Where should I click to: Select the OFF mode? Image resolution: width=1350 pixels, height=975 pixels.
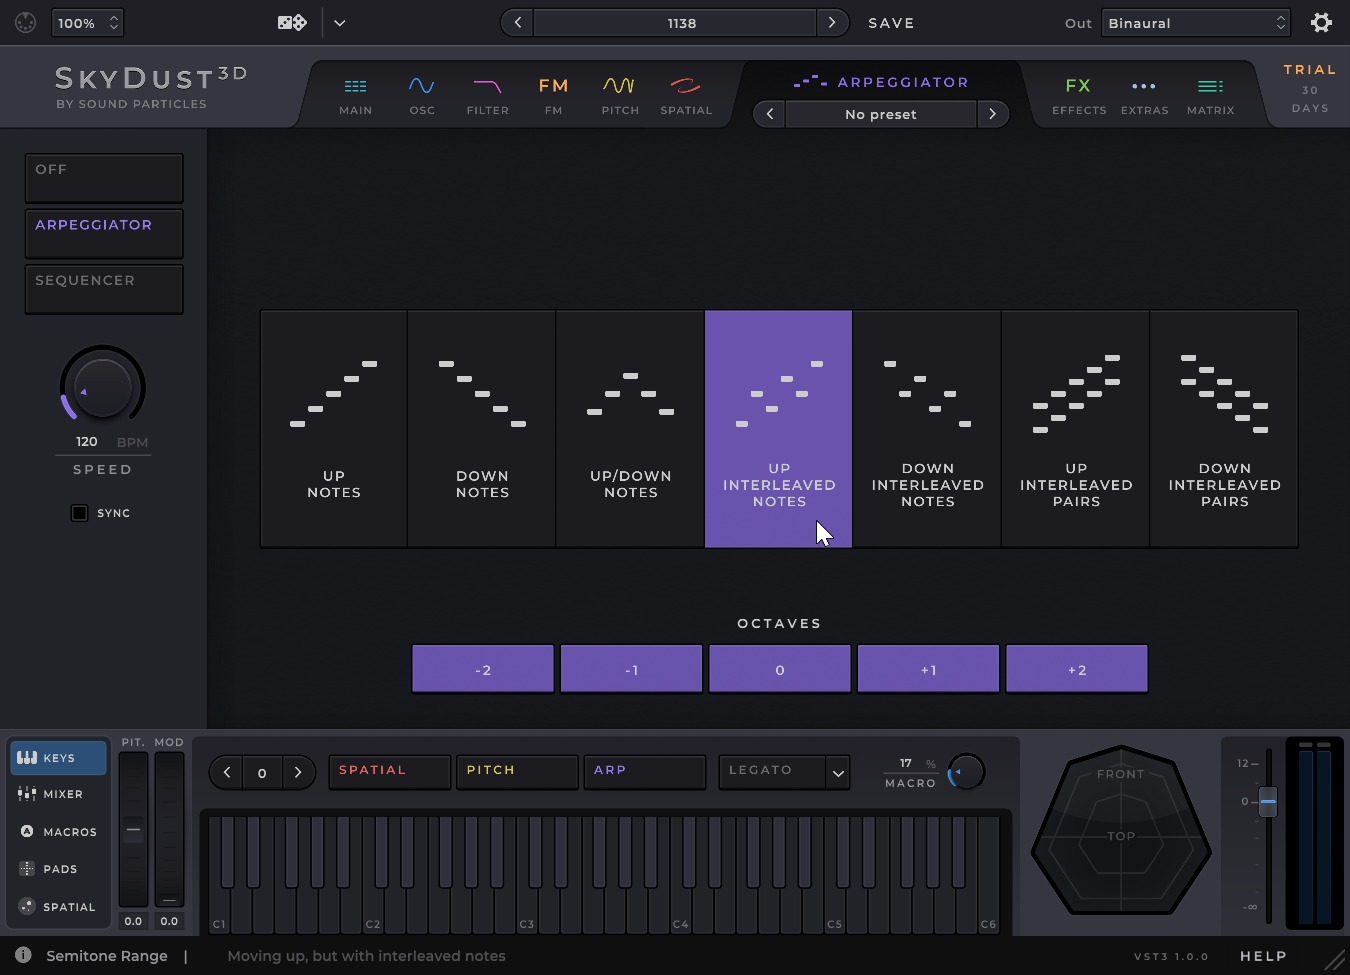(x=104, y=178)
